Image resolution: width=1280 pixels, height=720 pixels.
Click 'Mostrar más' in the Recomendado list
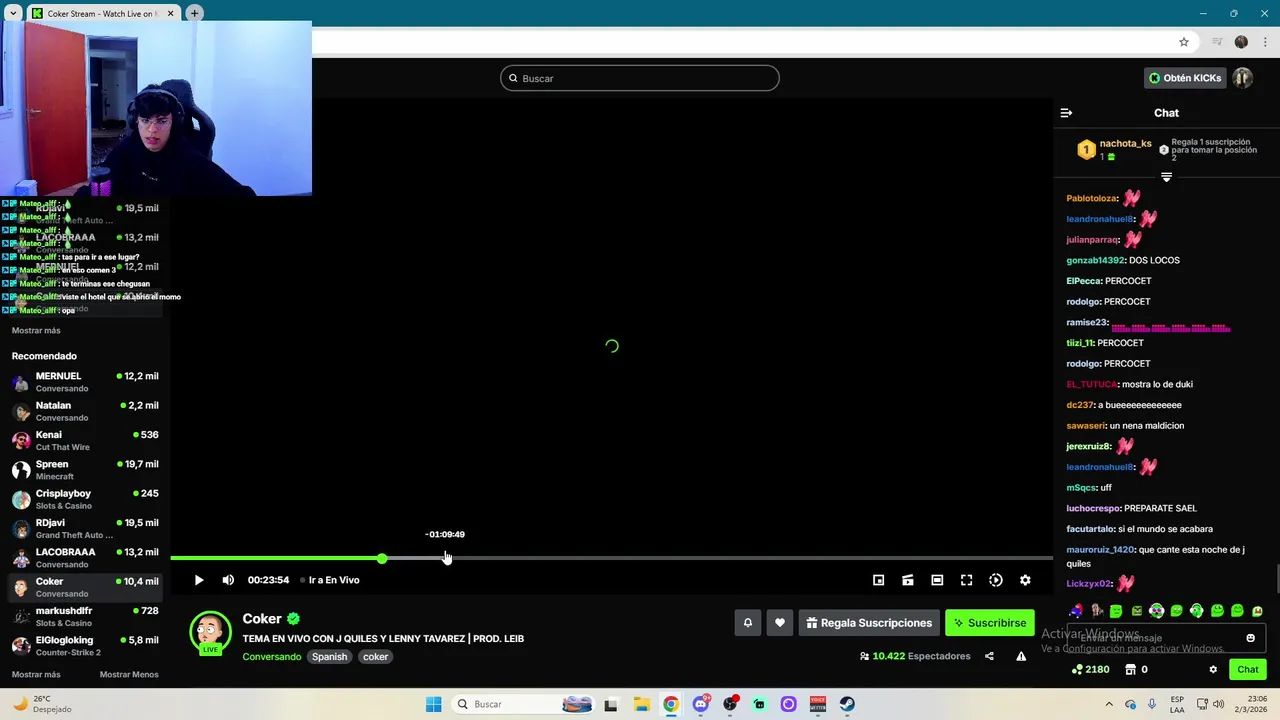[x=36, y=675]
